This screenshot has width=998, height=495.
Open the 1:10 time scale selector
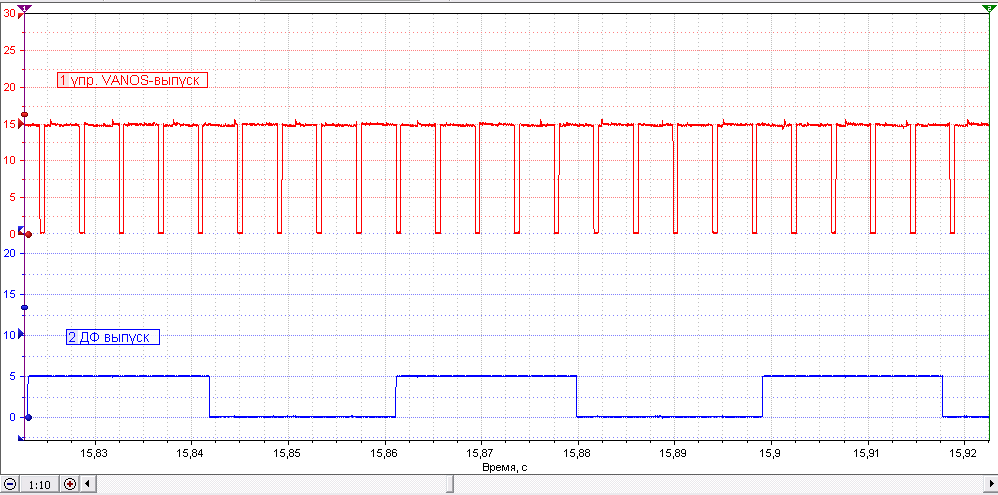click(x=41, y=484)
